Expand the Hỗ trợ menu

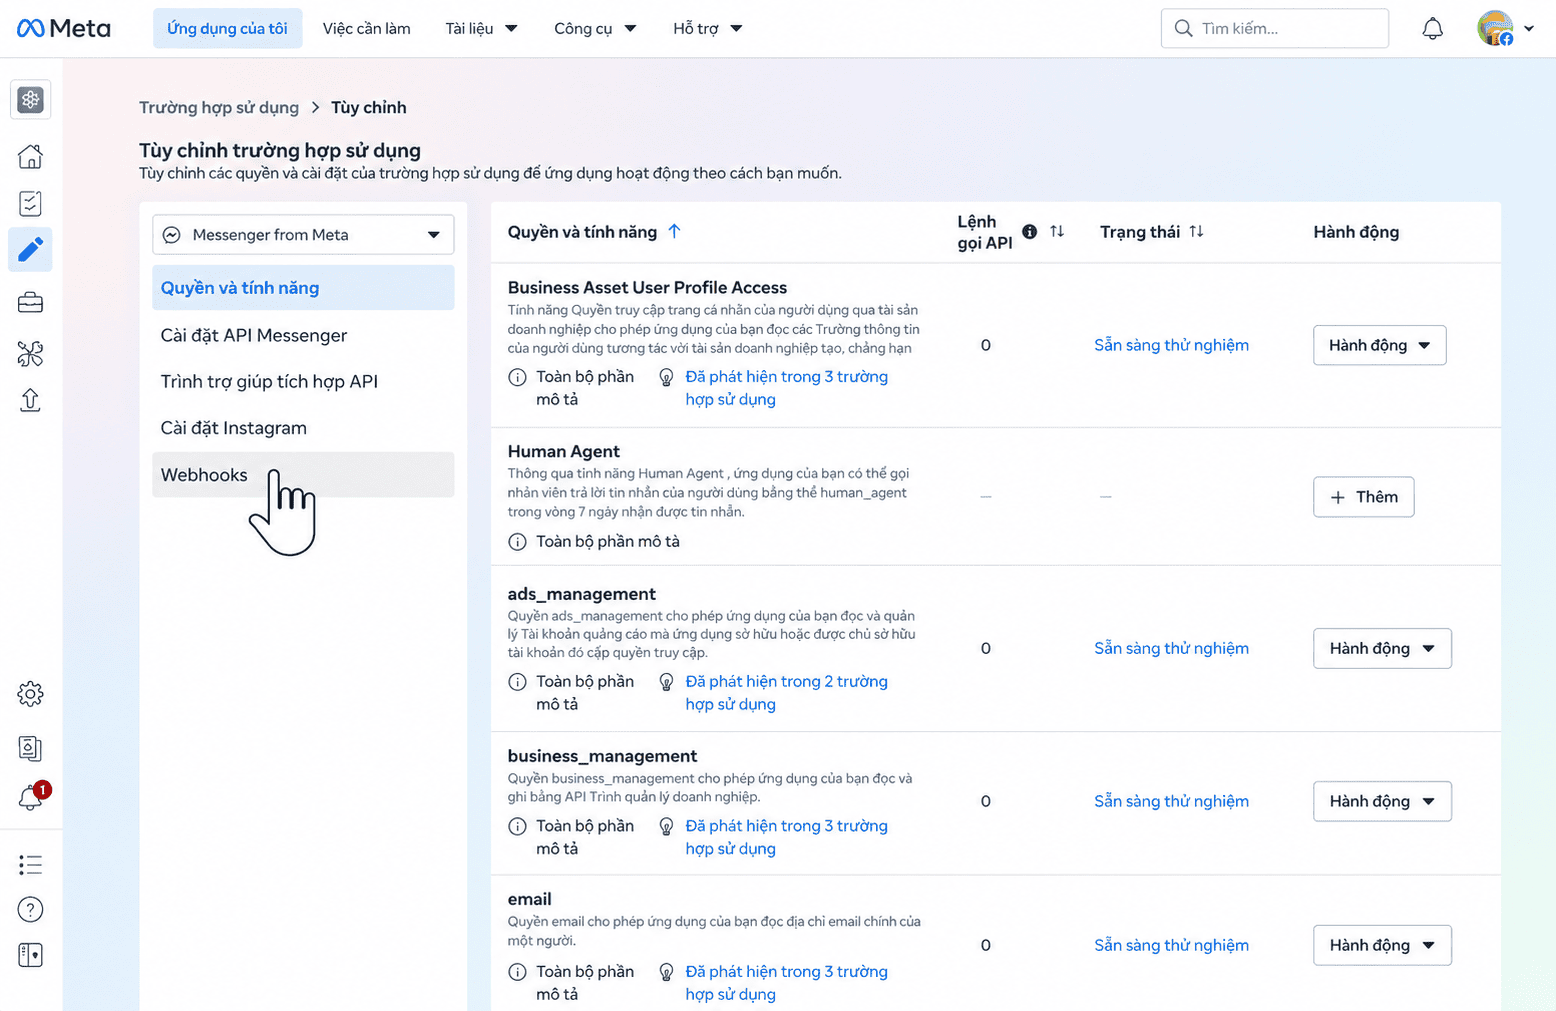tap(708, 28)
